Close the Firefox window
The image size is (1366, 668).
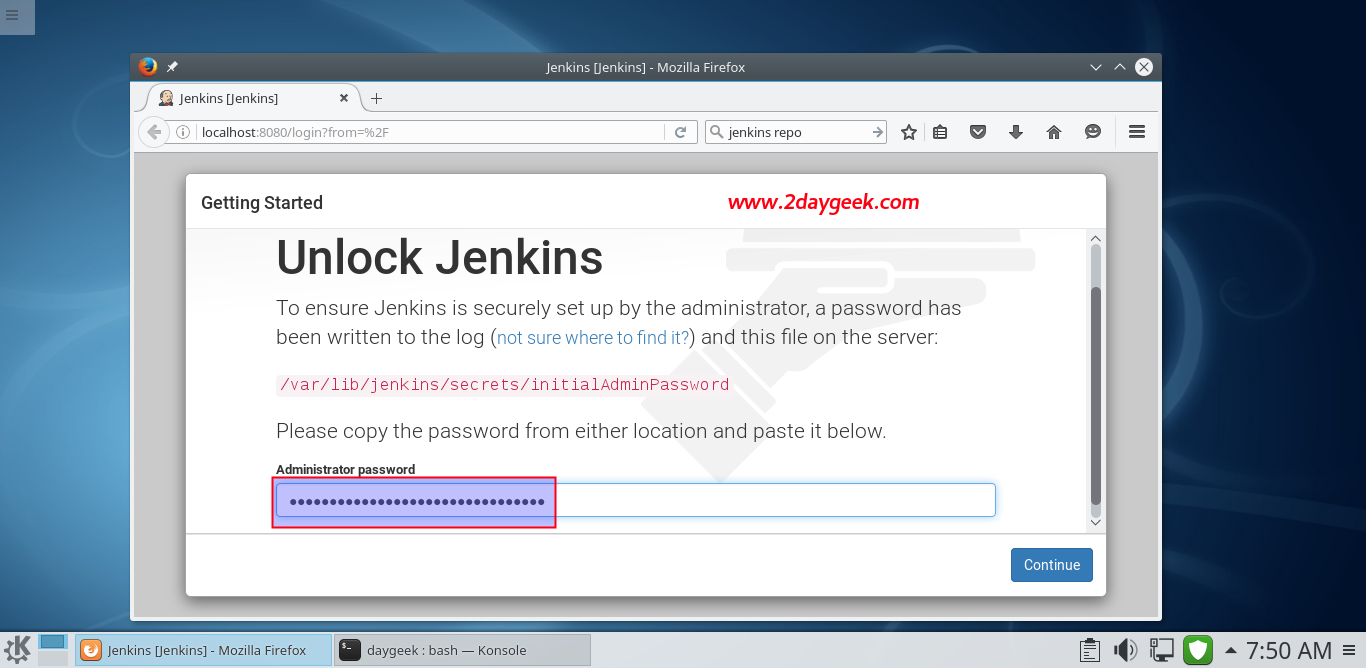1144,67
